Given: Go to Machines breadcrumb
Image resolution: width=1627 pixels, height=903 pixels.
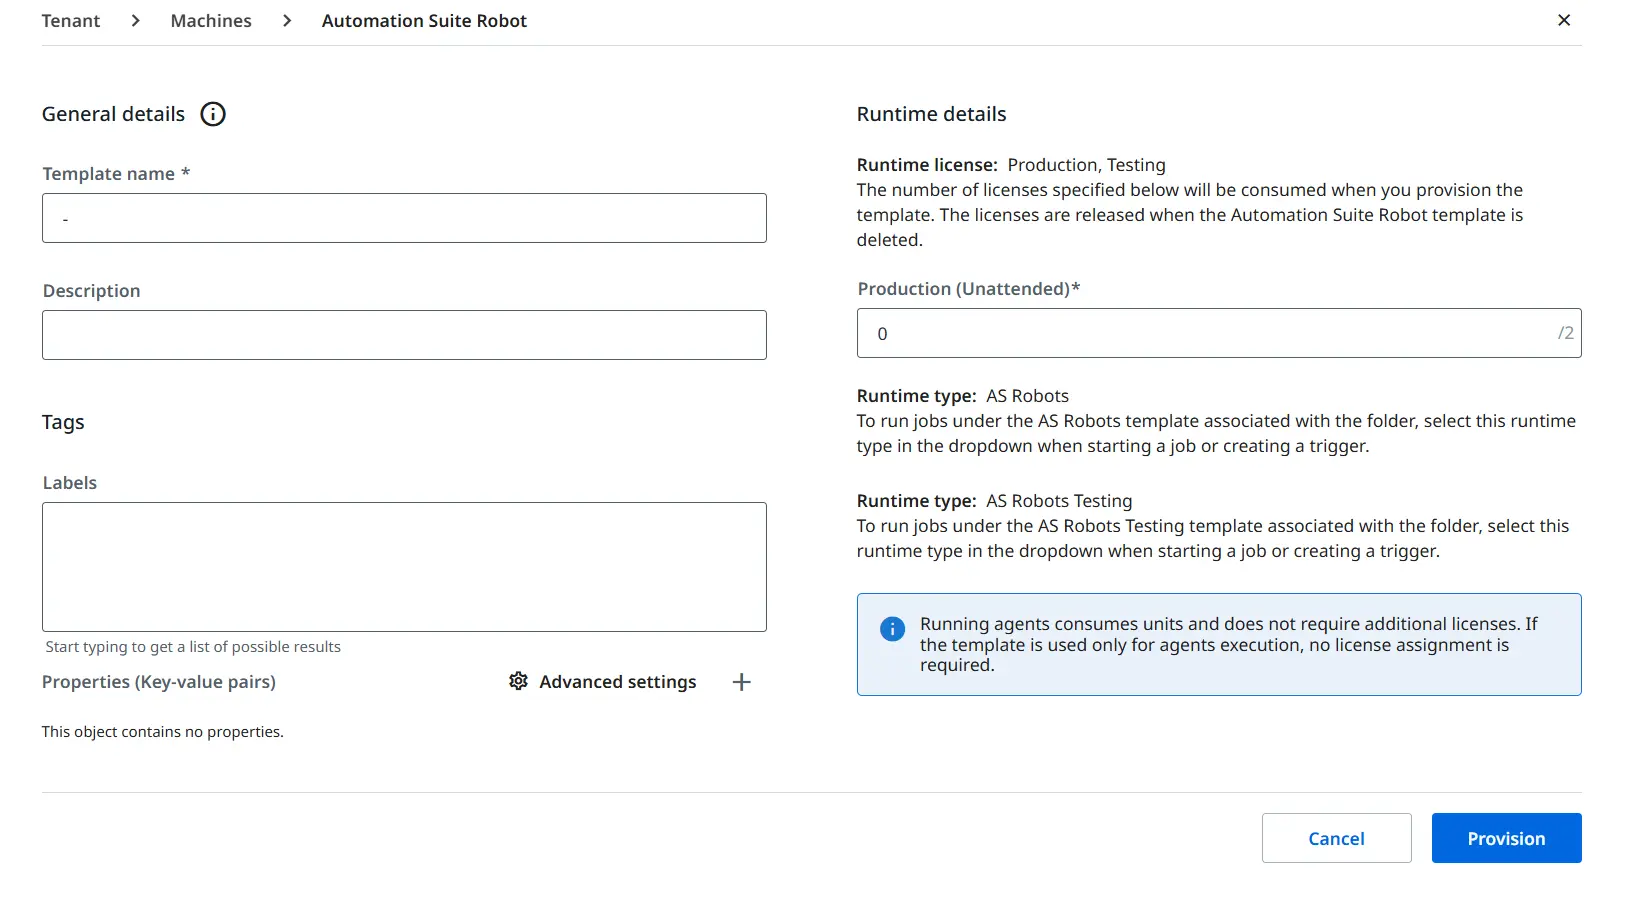Looking at the screenshot, I should coord(211,21).
